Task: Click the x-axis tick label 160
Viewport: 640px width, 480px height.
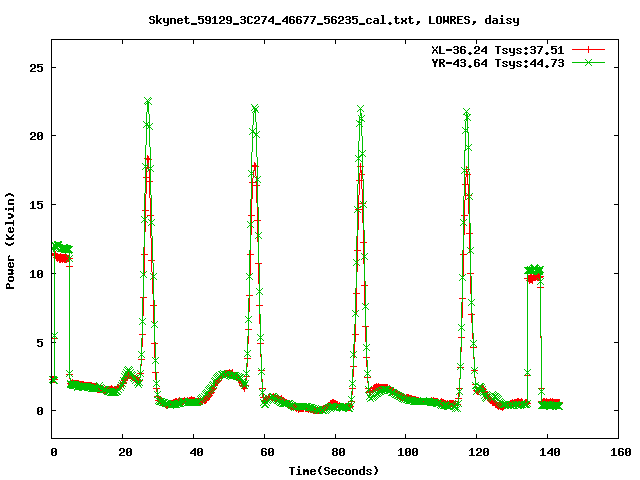Action: point(620,452)
